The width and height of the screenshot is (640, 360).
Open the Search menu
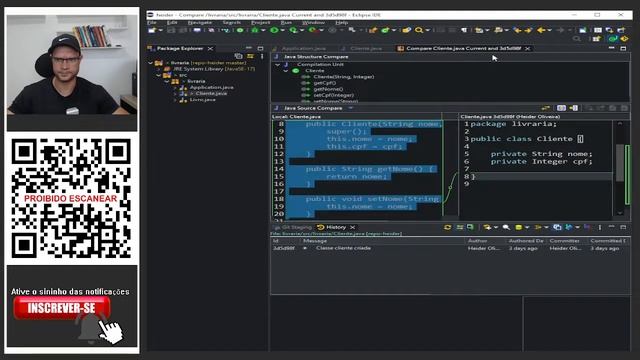231,22
